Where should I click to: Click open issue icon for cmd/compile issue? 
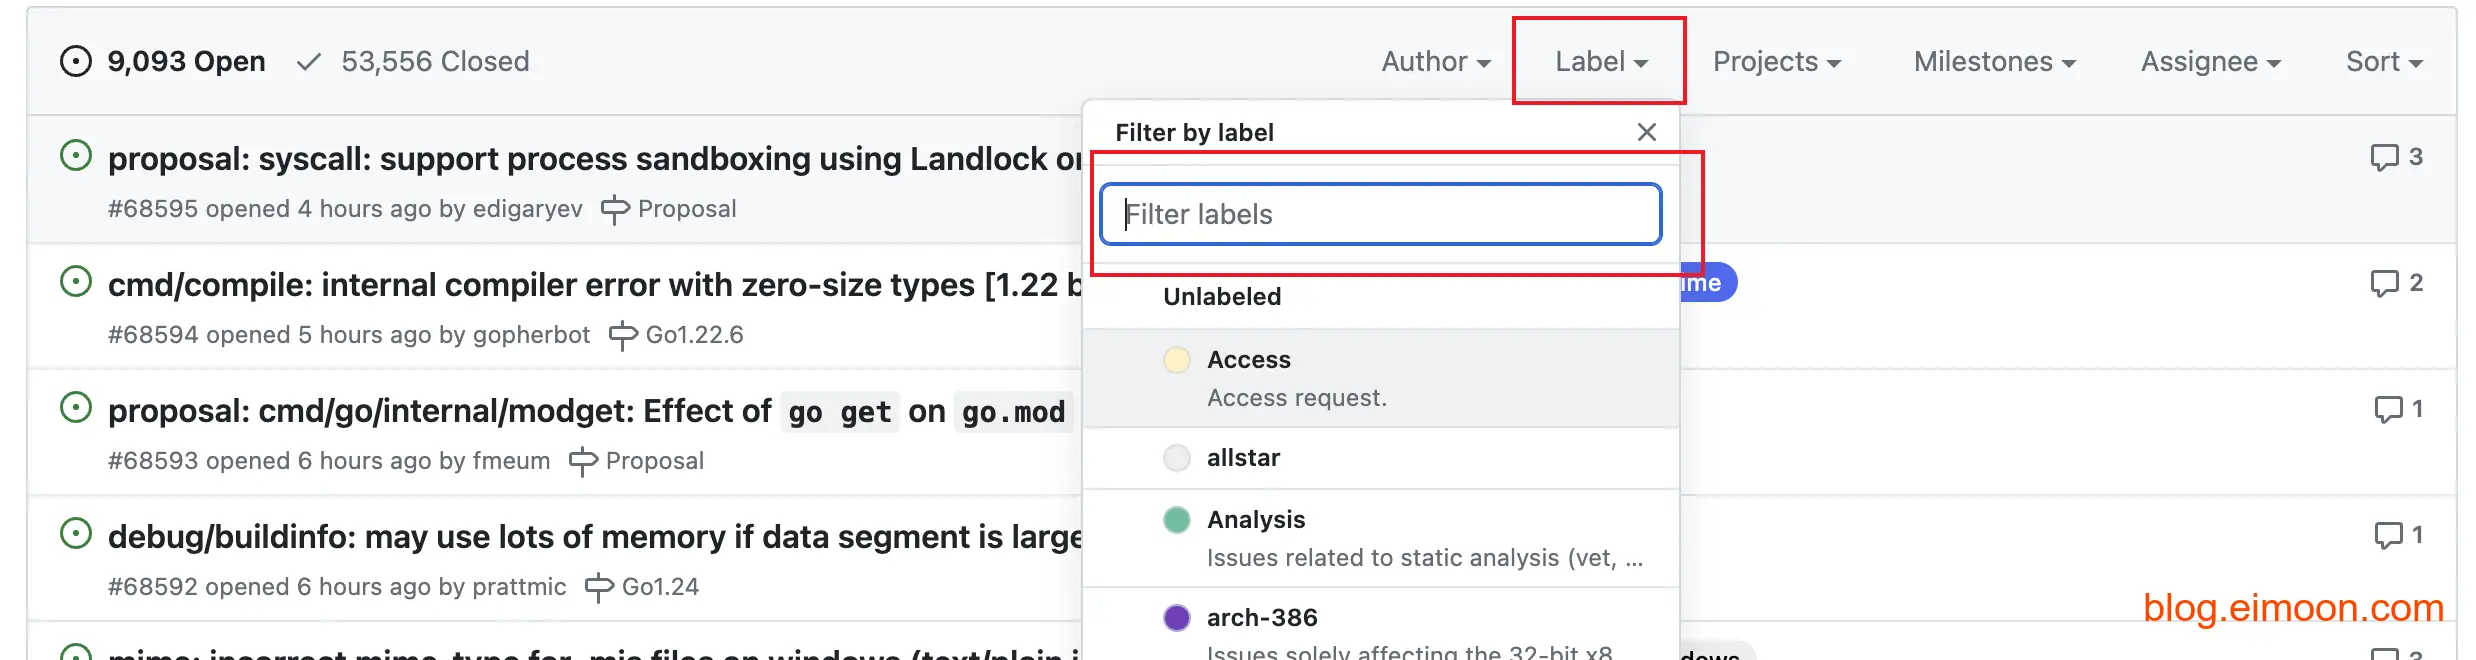[x=76, y=282]
